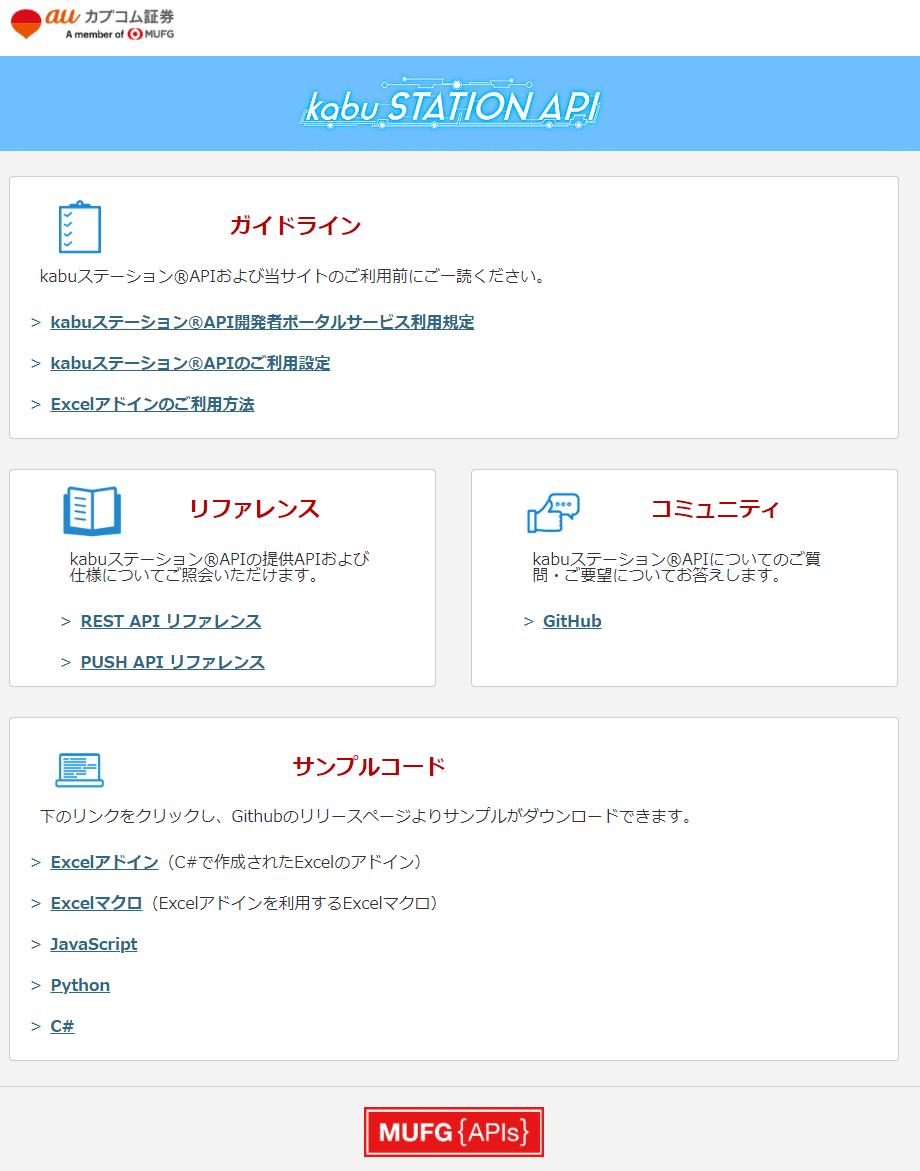Select the MUFG circle logo in header
Screen dimensions: 920x1171
click(x=133, y=32)
